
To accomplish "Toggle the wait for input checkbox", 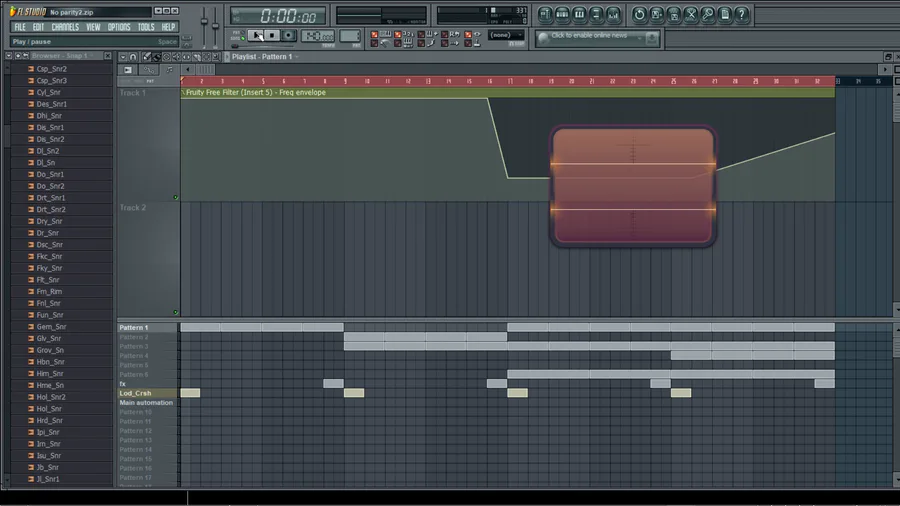I will click(398, 44).
